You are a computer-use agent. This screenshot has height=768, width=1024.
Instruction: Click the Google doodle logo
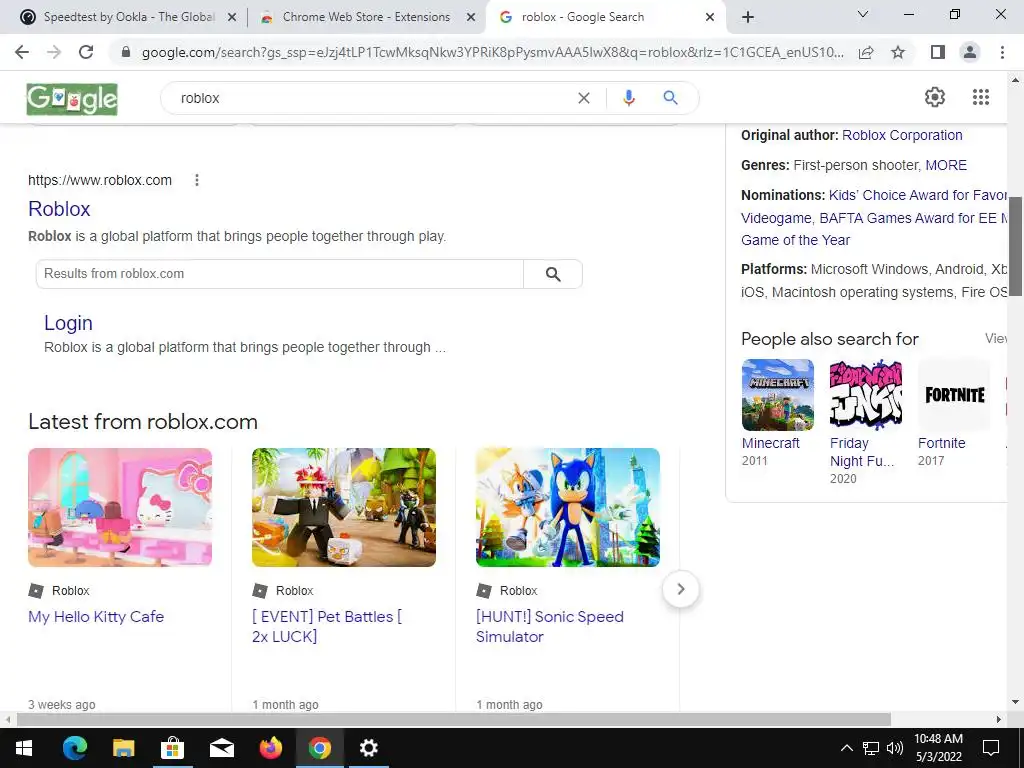tap(72, 99)
